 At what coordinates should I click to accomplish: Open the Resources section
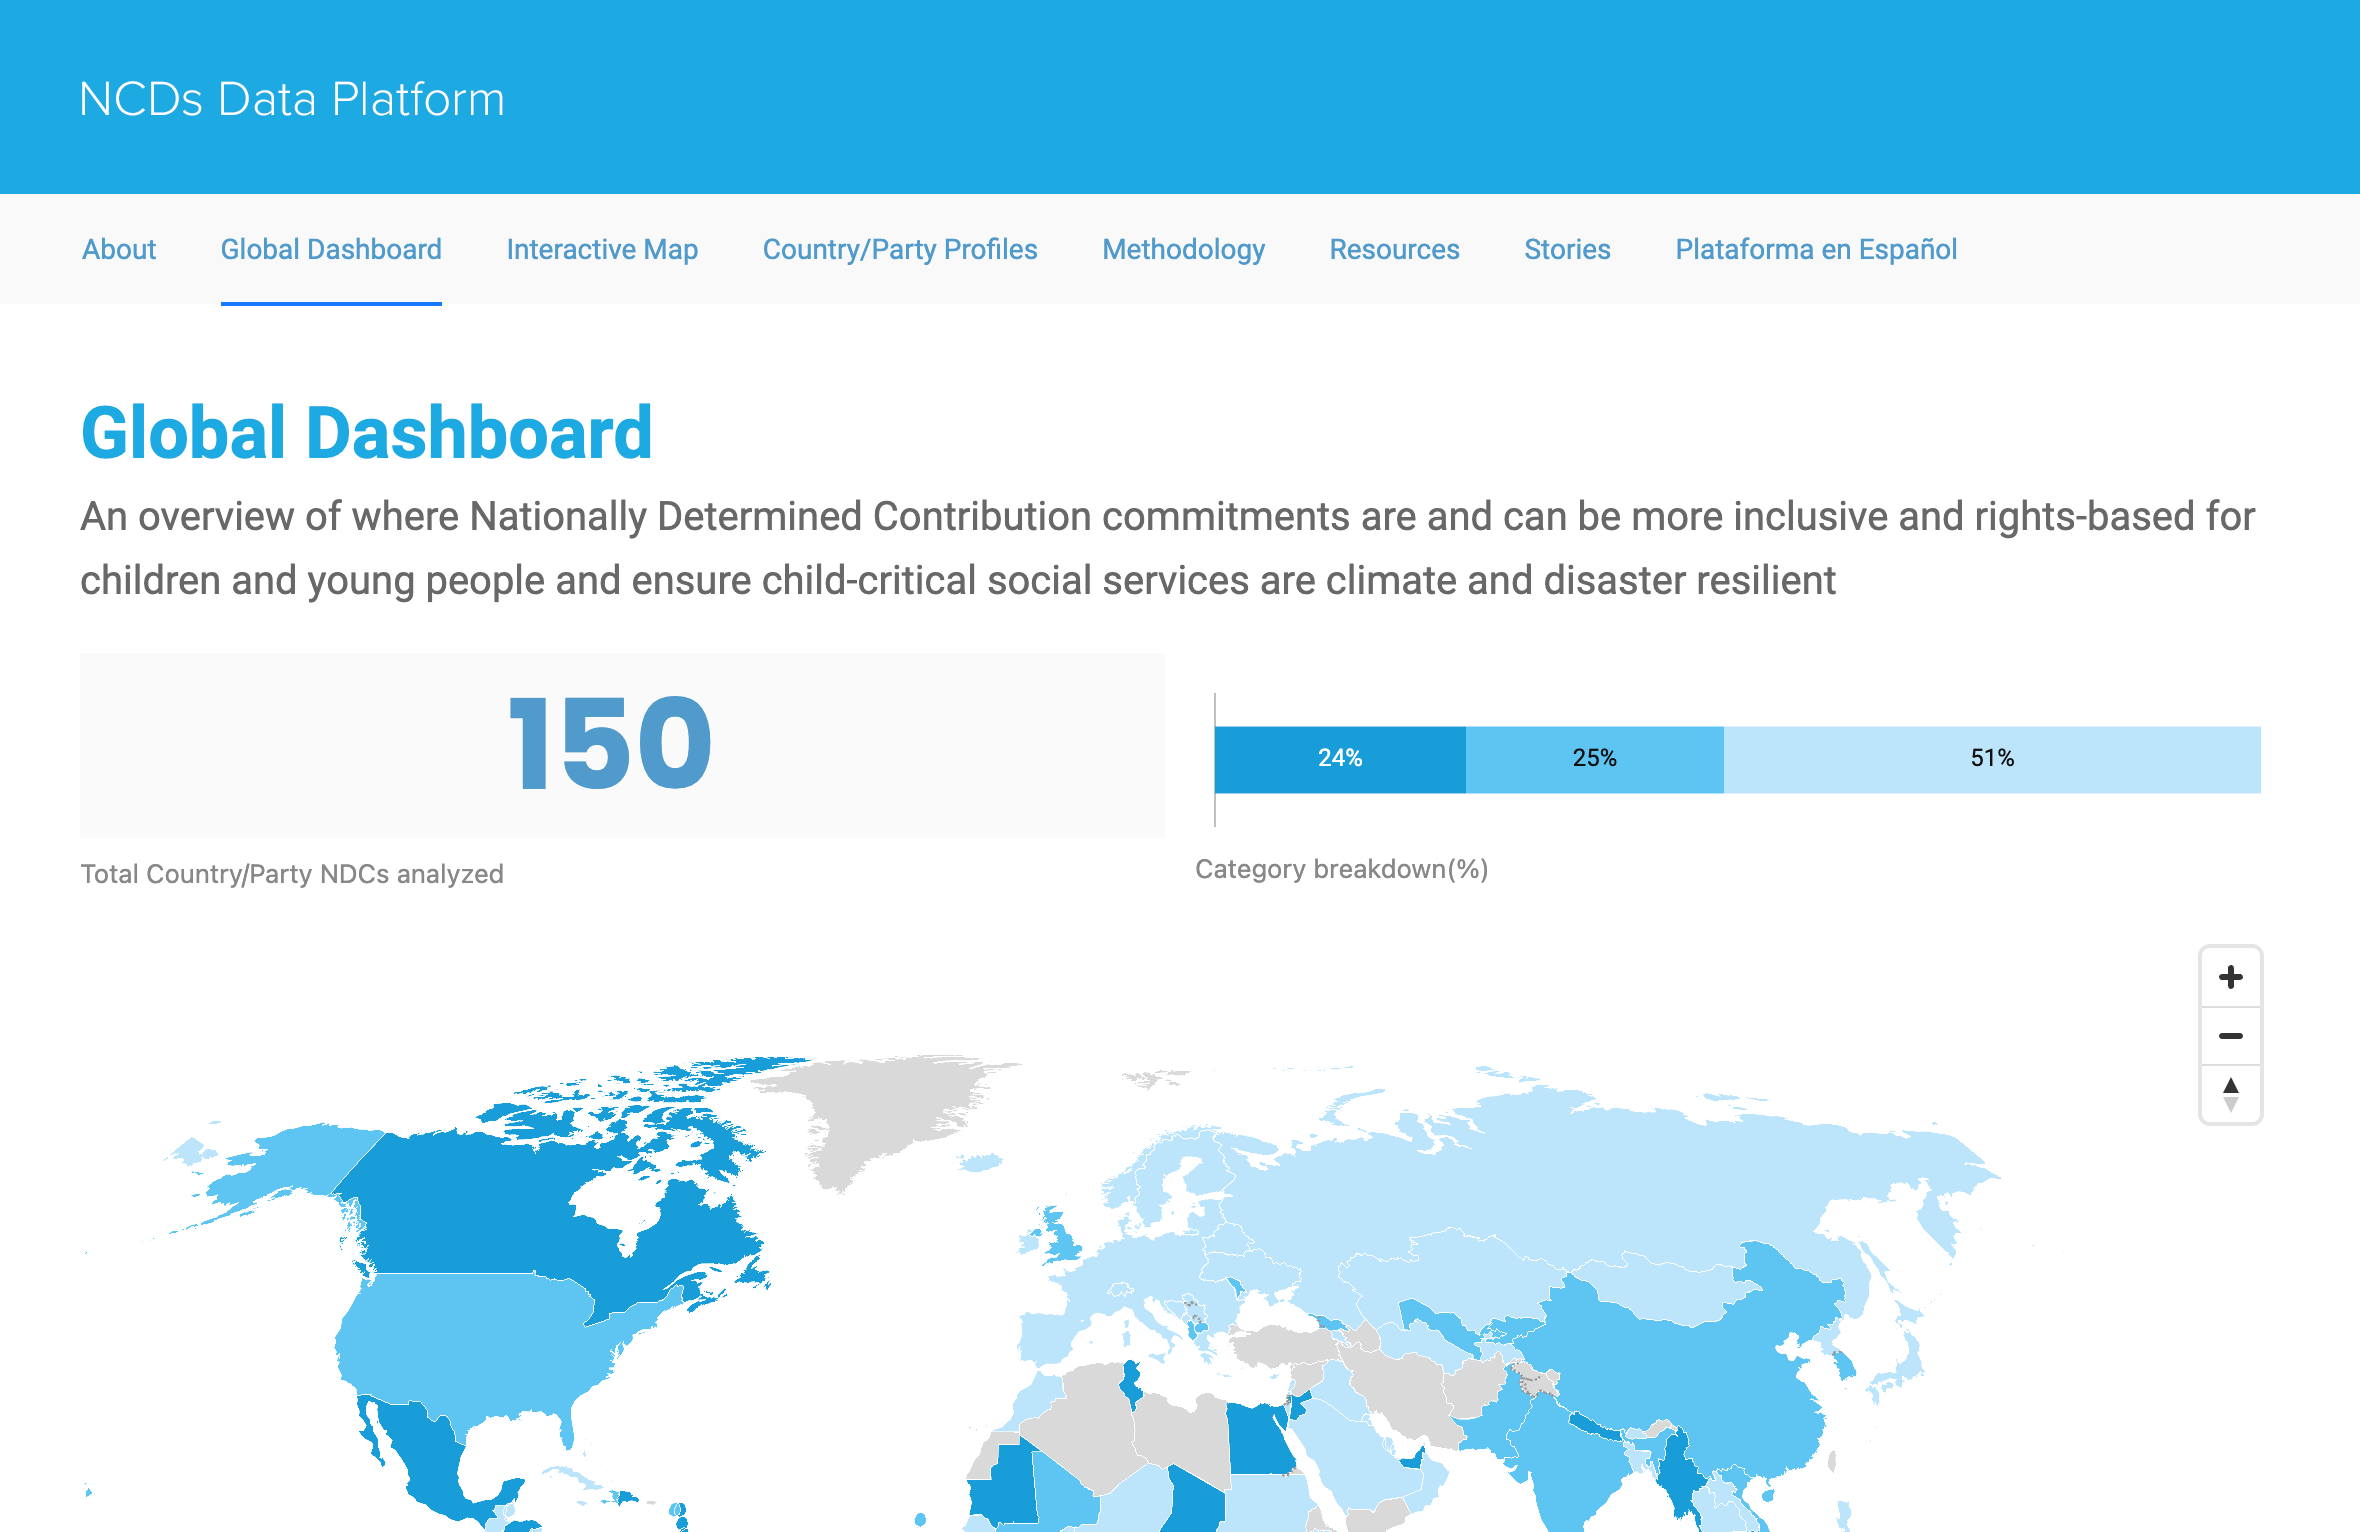pos(1394,249)
